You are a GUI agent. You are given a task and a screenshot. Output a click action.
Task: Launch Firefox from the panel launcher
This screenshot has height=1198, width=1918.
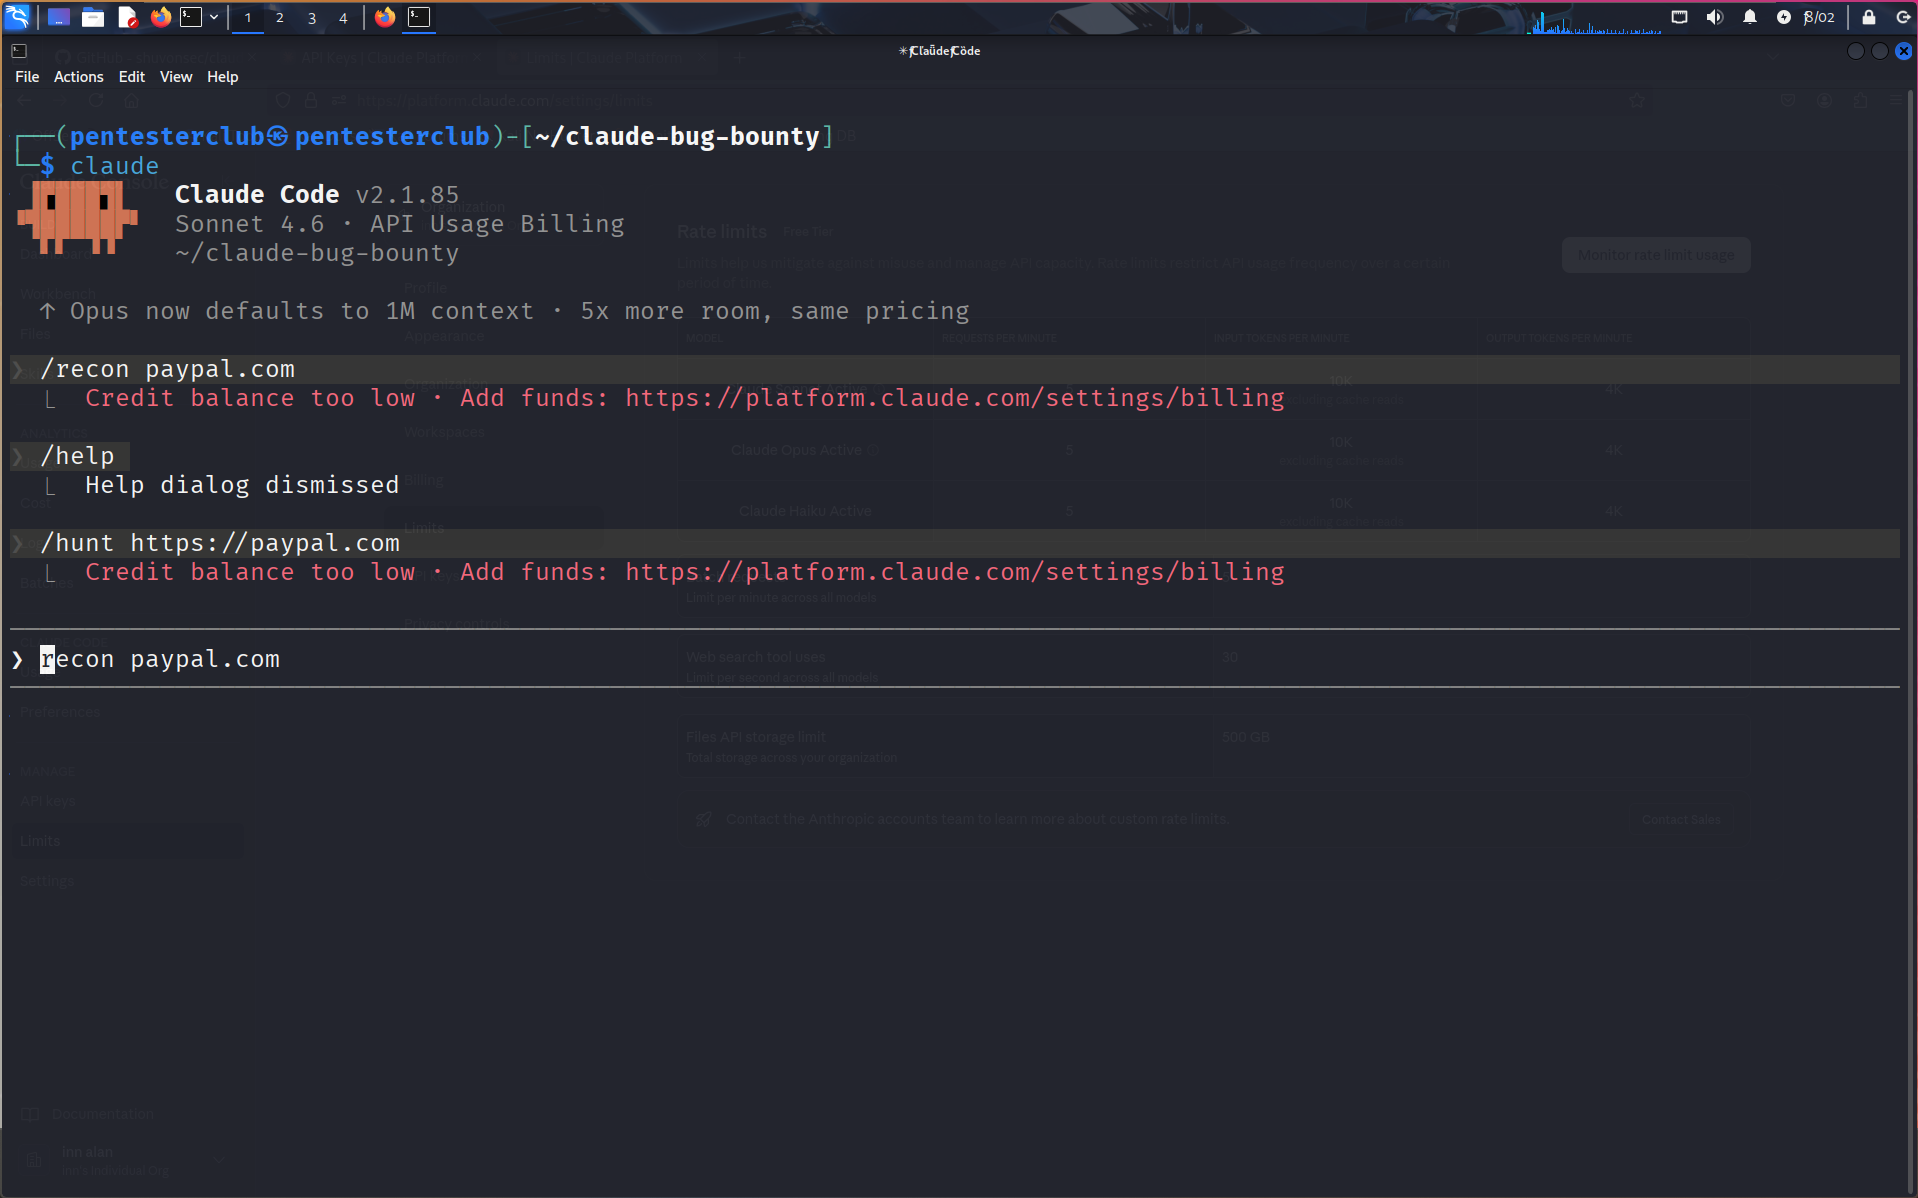point(160,17)
